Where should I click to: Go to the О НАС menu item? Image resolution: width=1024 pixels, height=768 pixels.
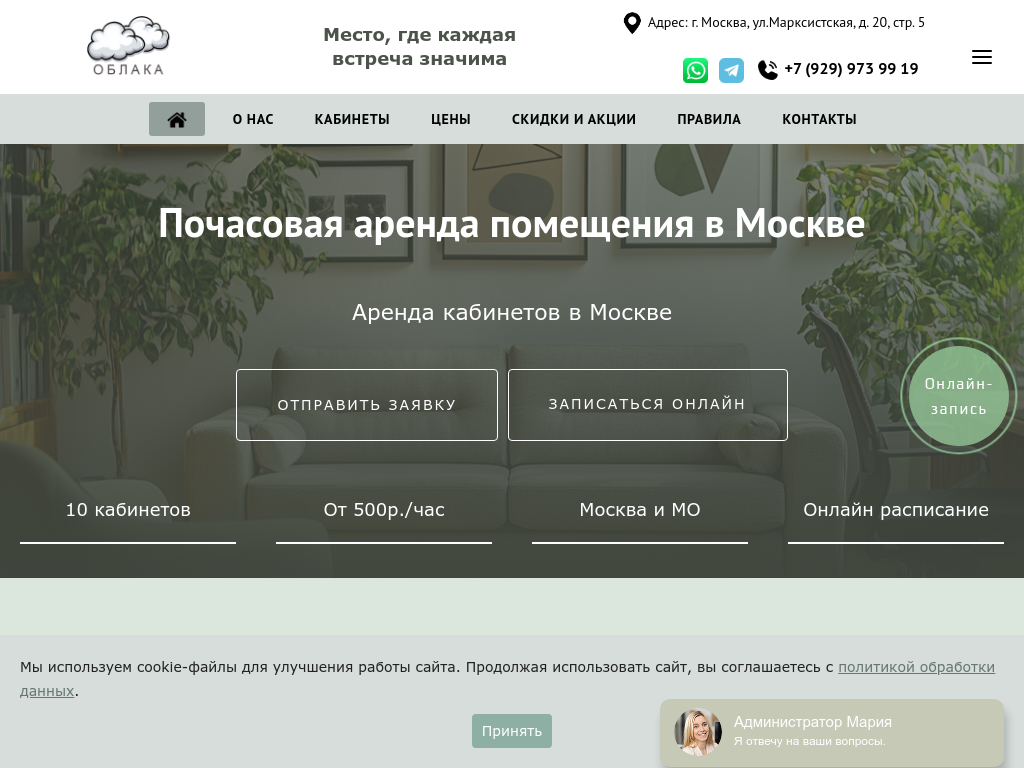tap(252, 119)
